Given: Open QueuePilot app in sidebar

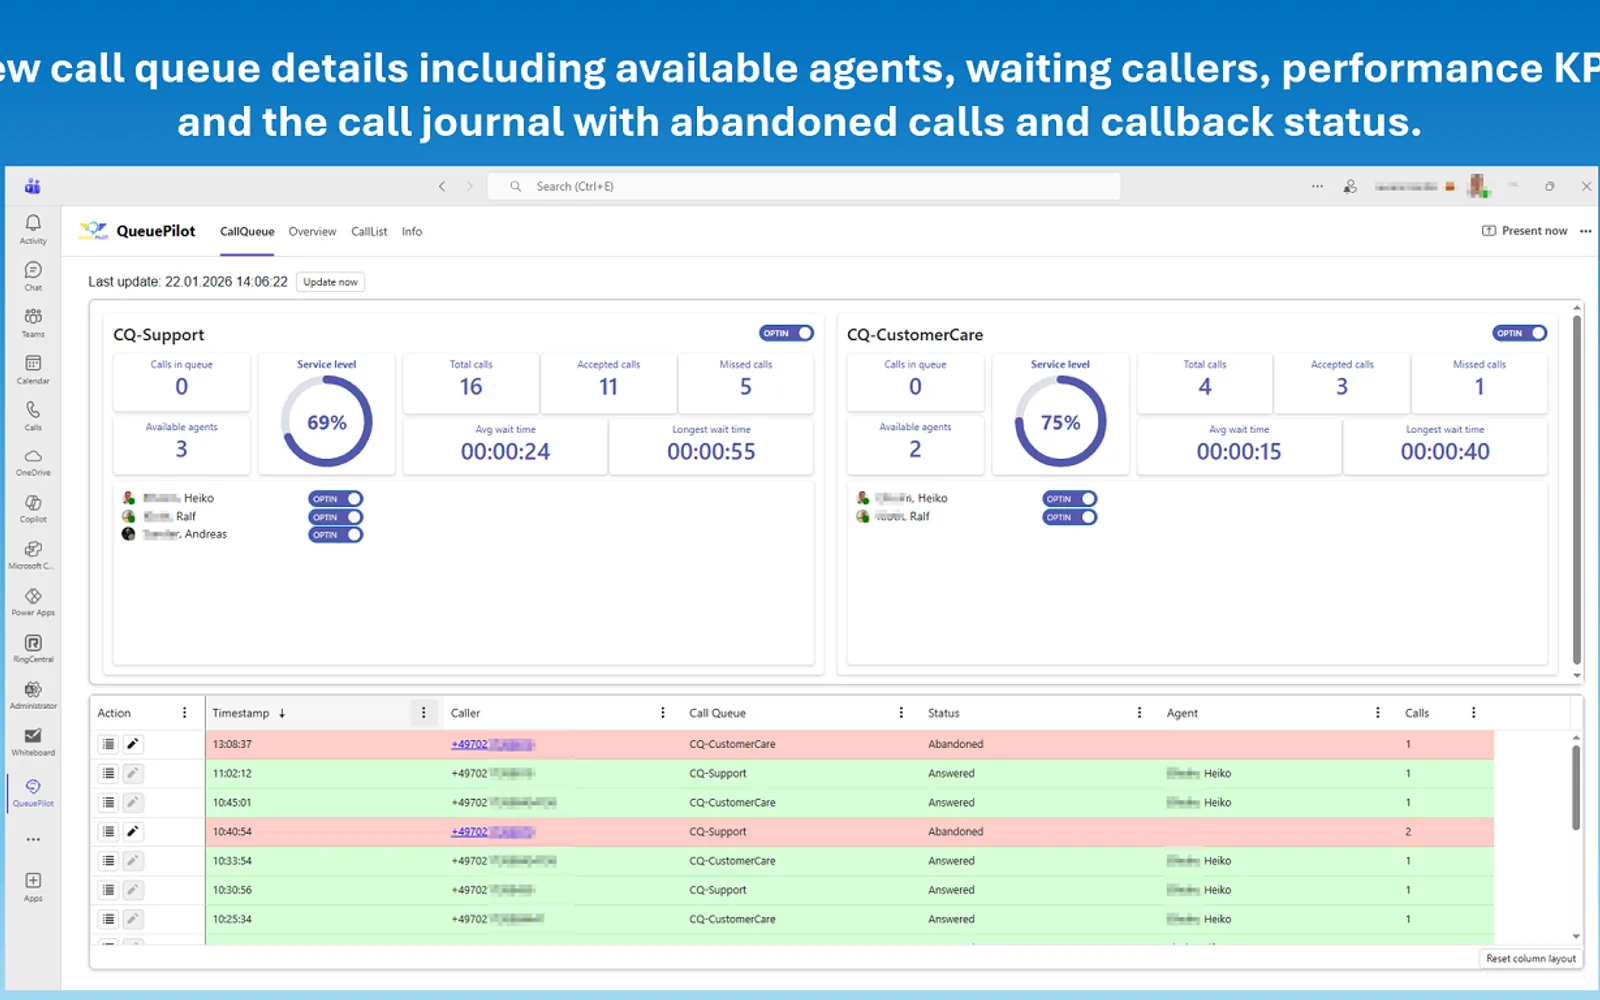Looking at the screenshot, I should [33, 792].
